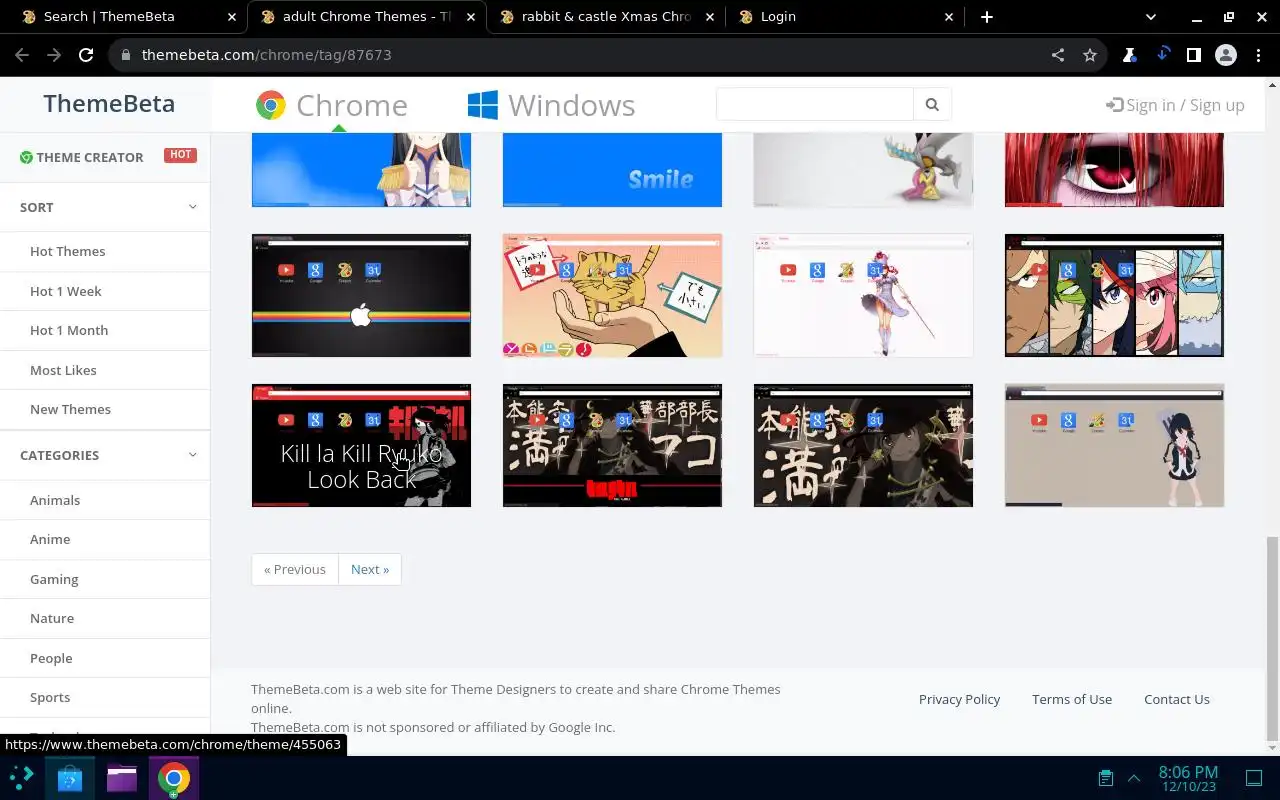1280x800 pixels.
Task: Collapse the CATEGORIES section
Action: (192, 455)
